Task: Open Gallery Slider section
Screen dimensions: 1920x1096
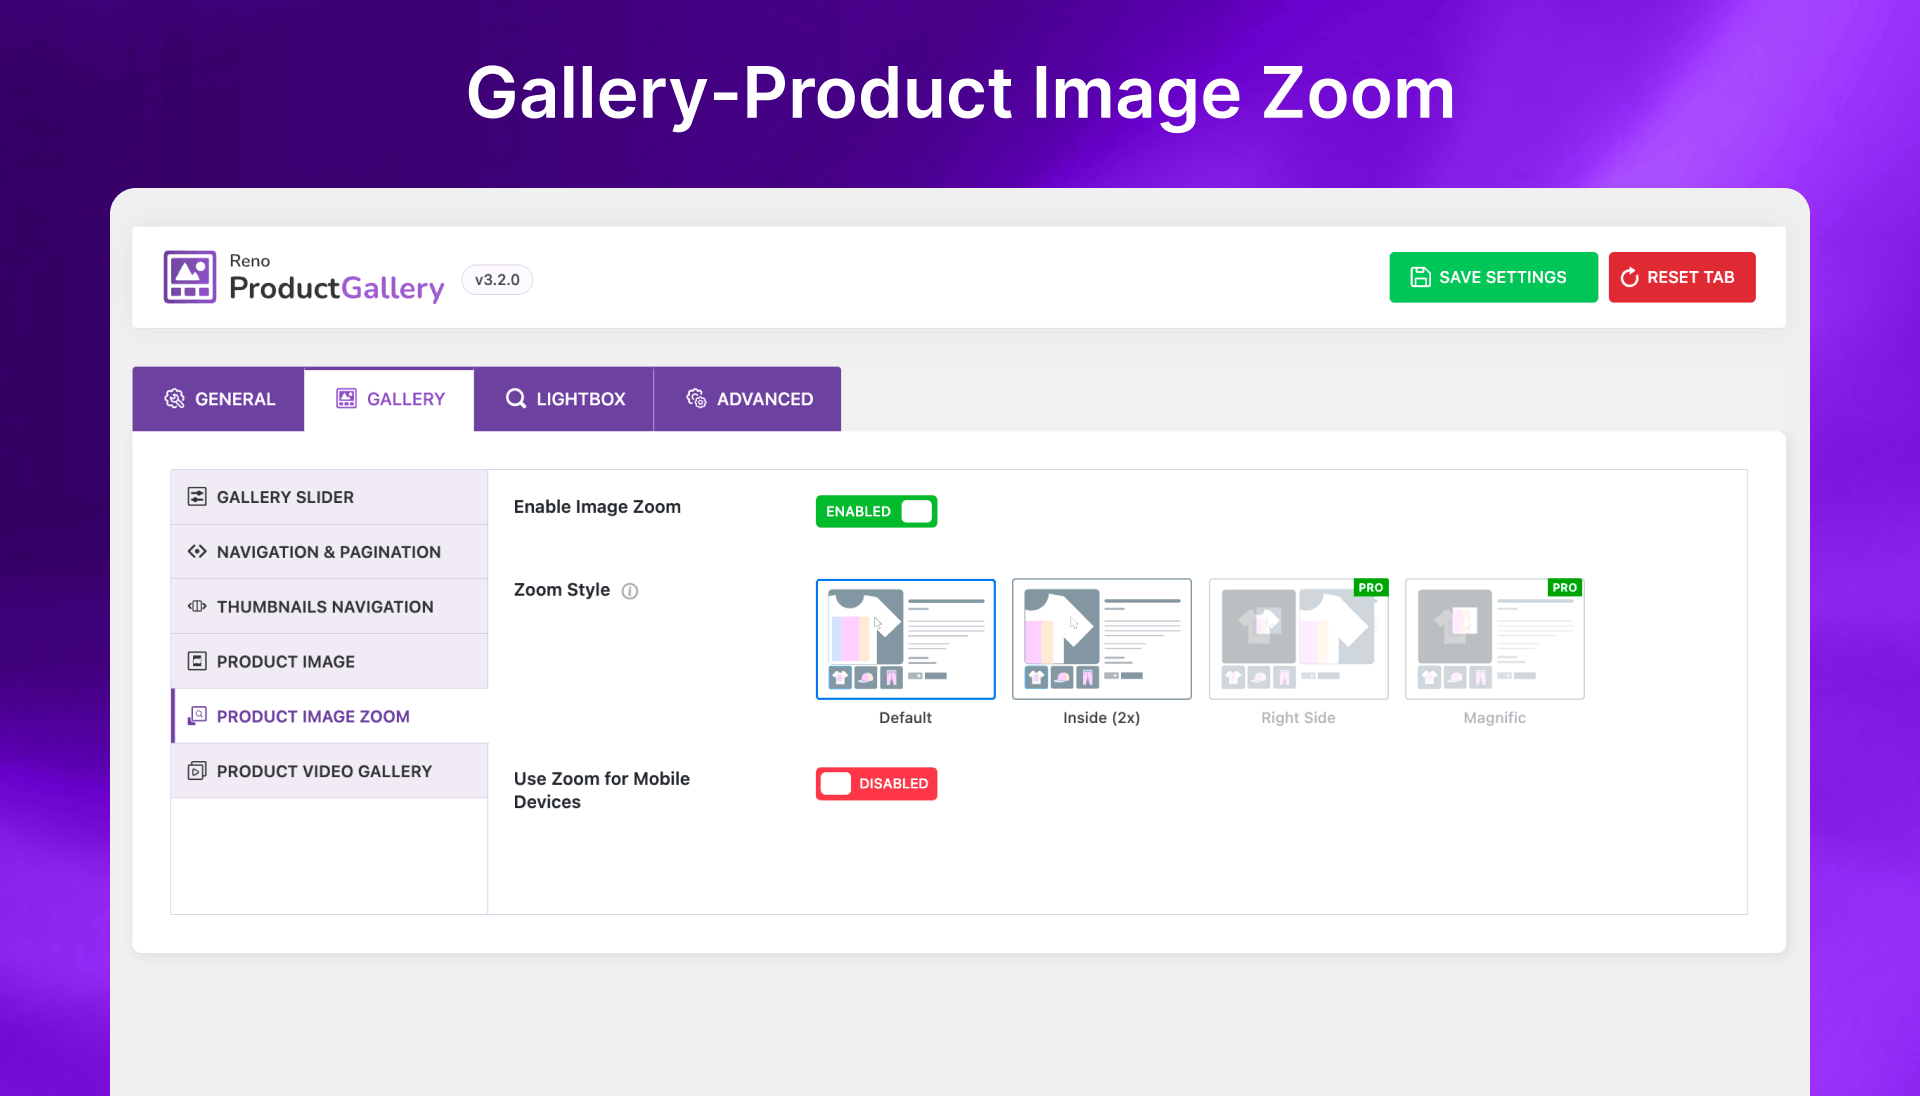Action: click(329, 497)
